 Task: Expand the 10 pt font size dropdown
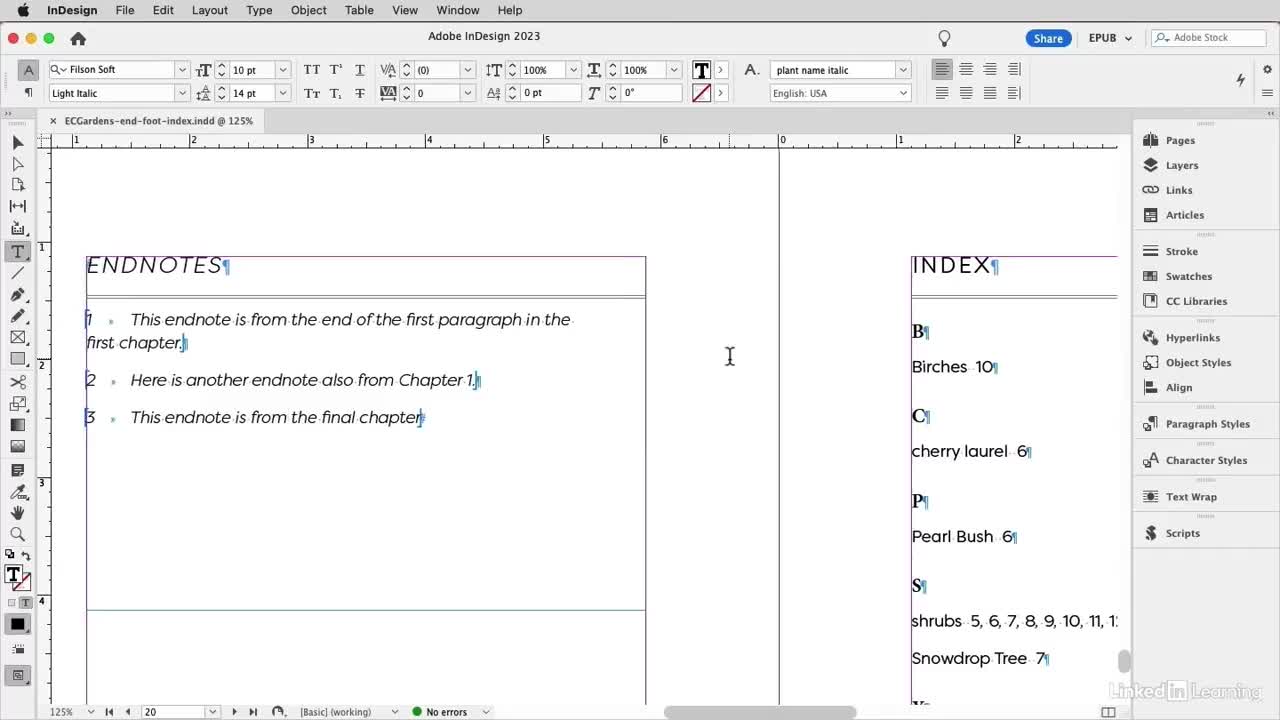tap(283, 70)
